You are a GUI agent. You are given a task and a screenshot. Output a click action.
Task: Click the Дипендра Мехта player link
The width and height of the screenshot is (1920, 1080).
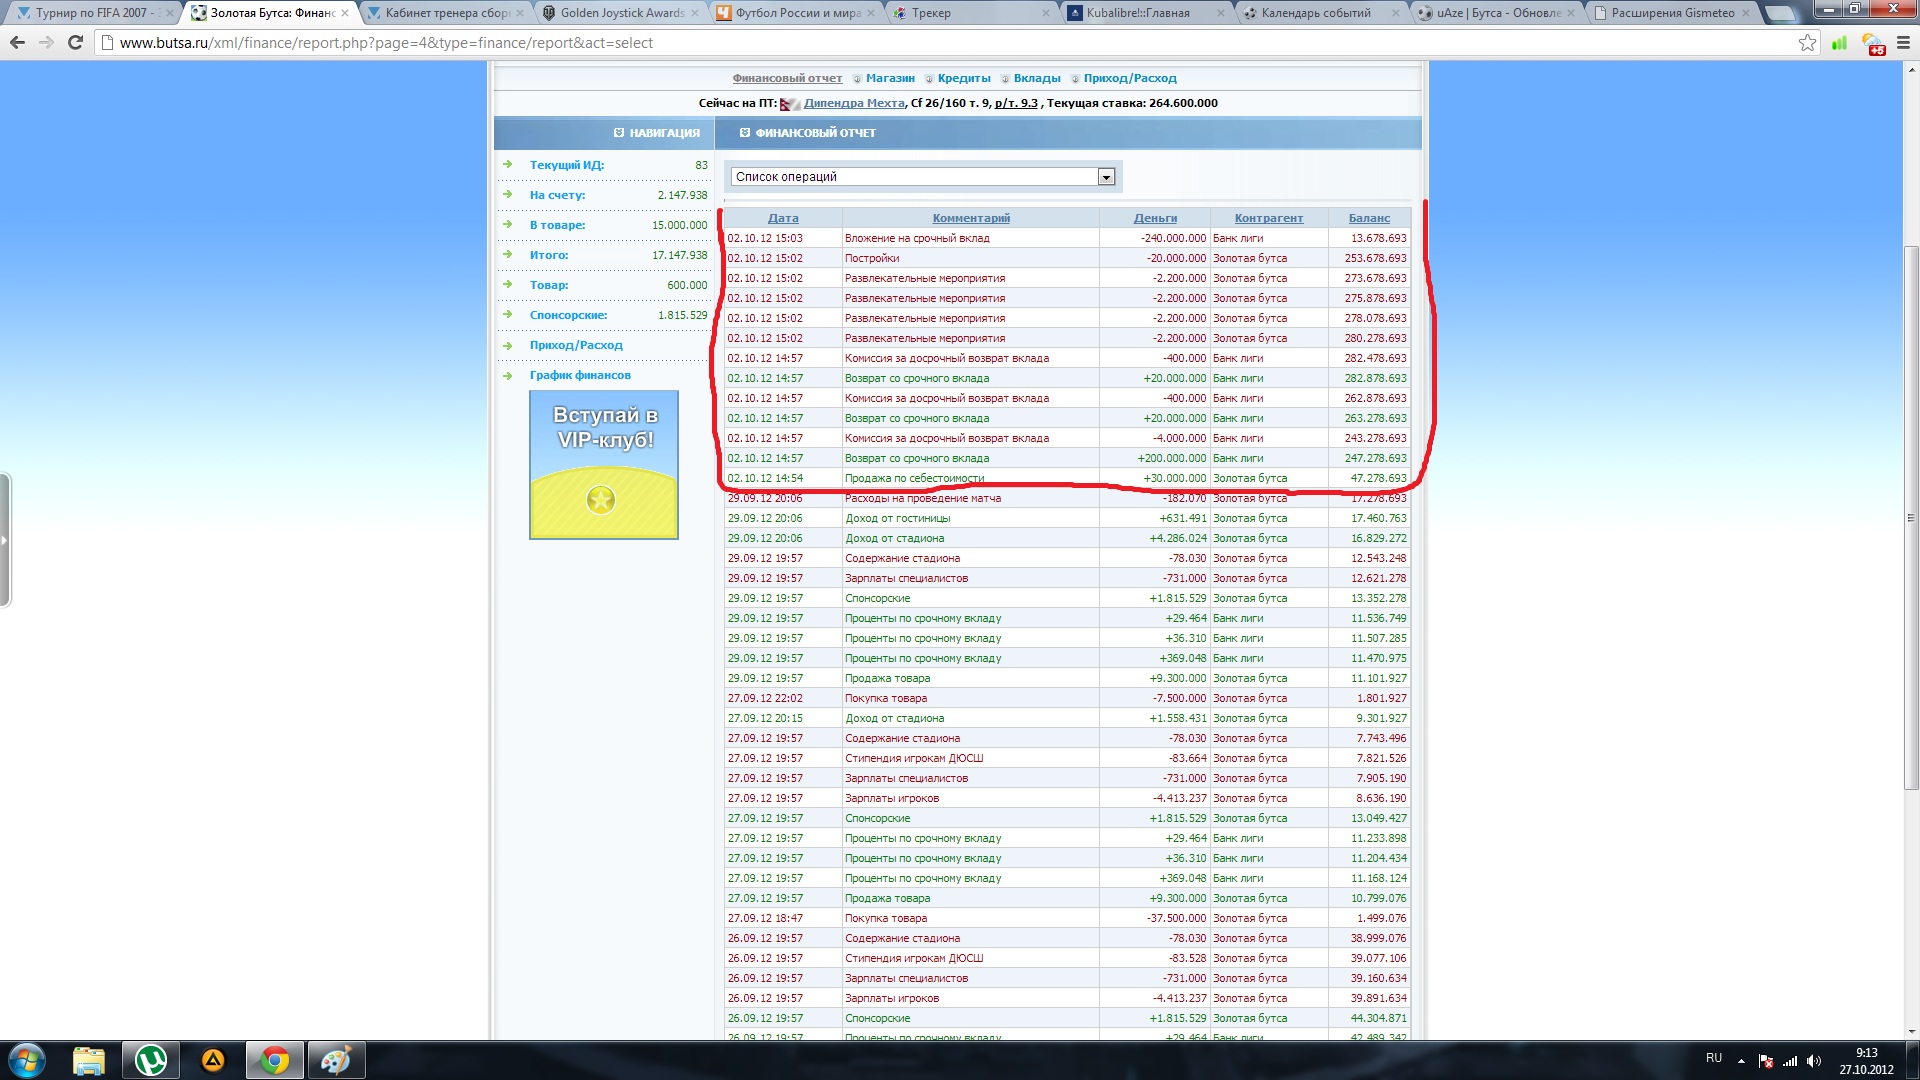tap(853, 103)
